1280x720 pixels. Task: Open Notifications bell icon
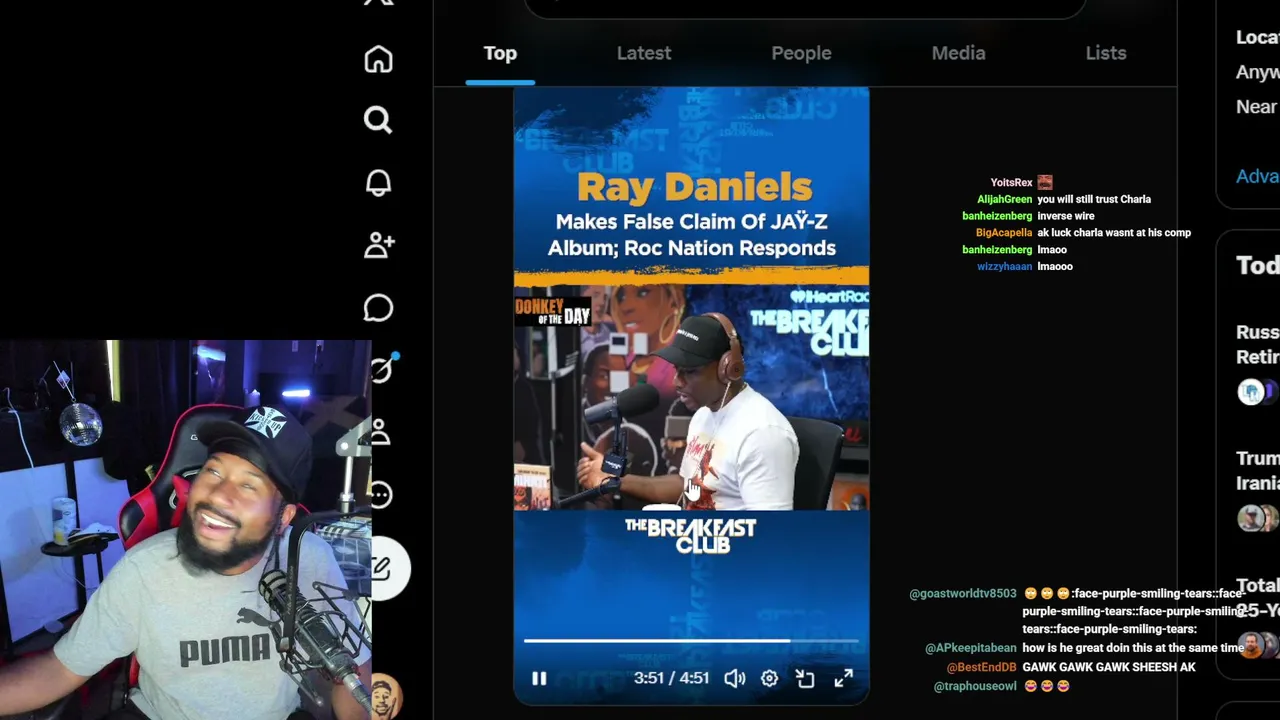[378, 183]
